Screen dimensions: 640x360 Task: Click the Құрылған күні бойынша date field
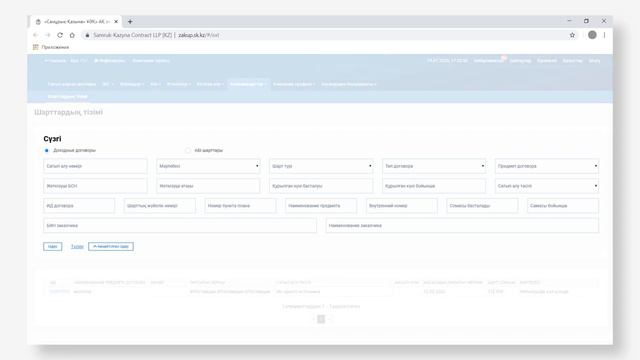434,186
